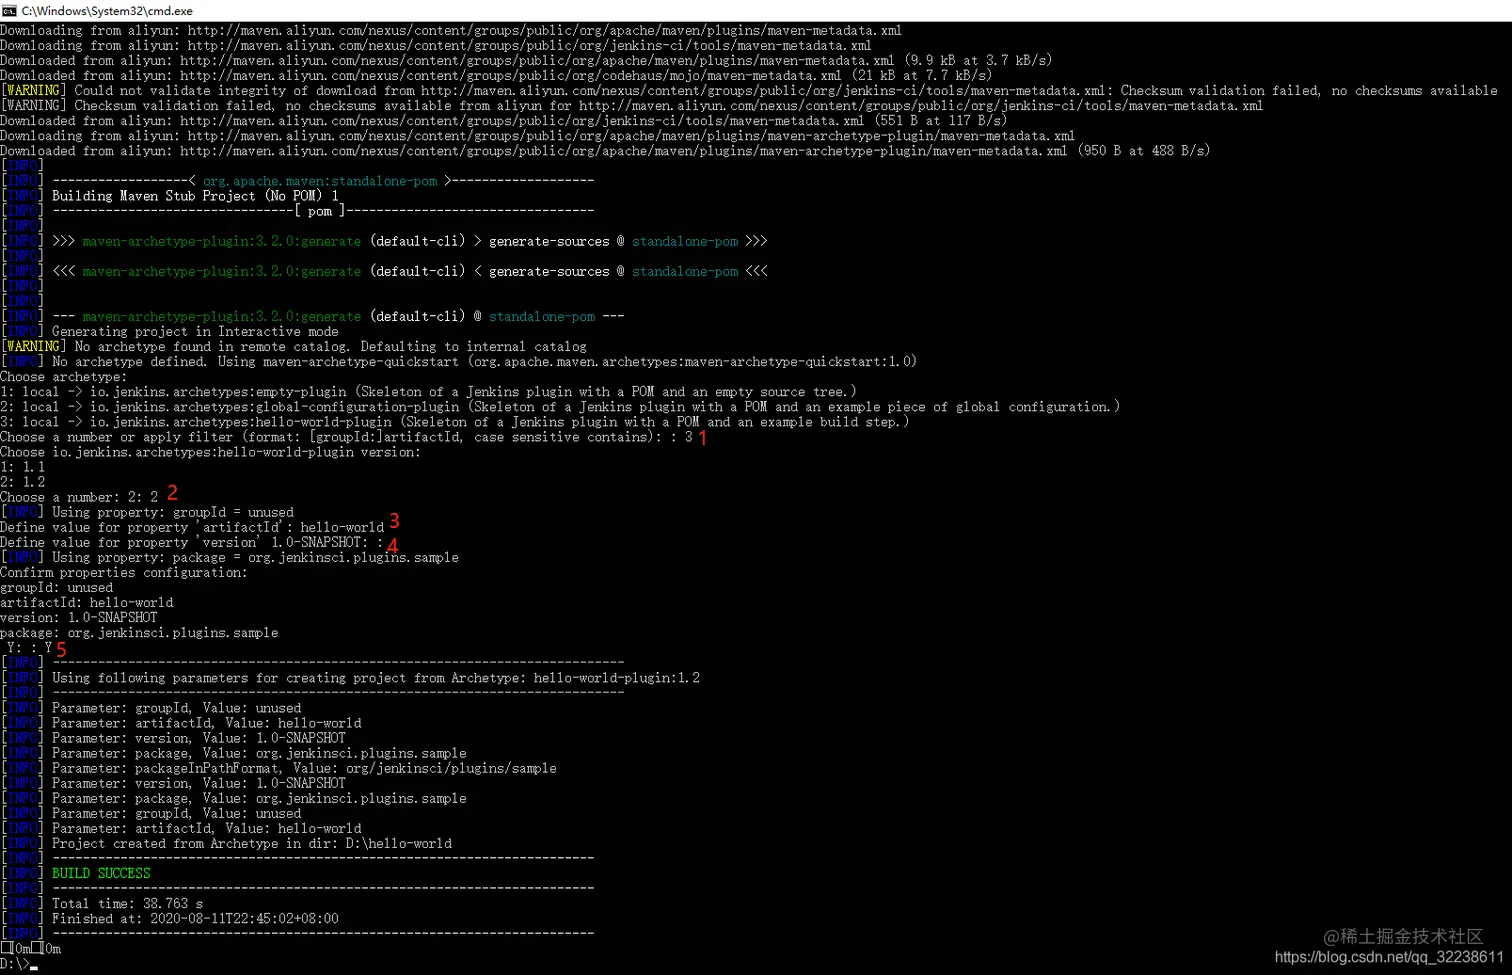Click the '--- maven-archetype-plugin:3.2.0:generate' line
The height and width of the screenshot is (975, 1512).
click(313, 316)
